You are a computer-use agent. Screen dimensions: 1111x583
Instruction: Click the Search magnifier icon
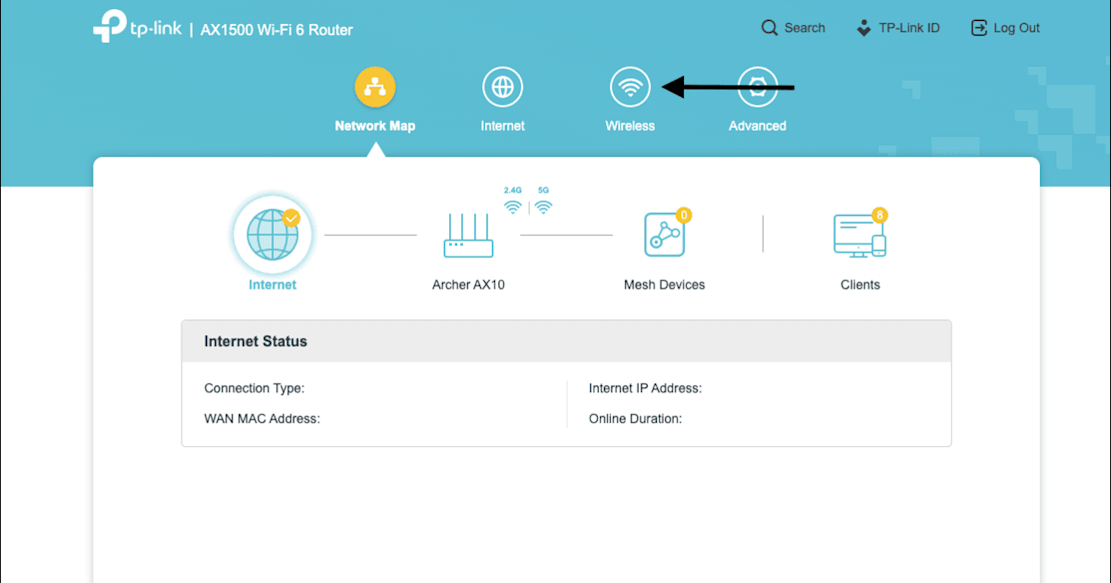769,28
